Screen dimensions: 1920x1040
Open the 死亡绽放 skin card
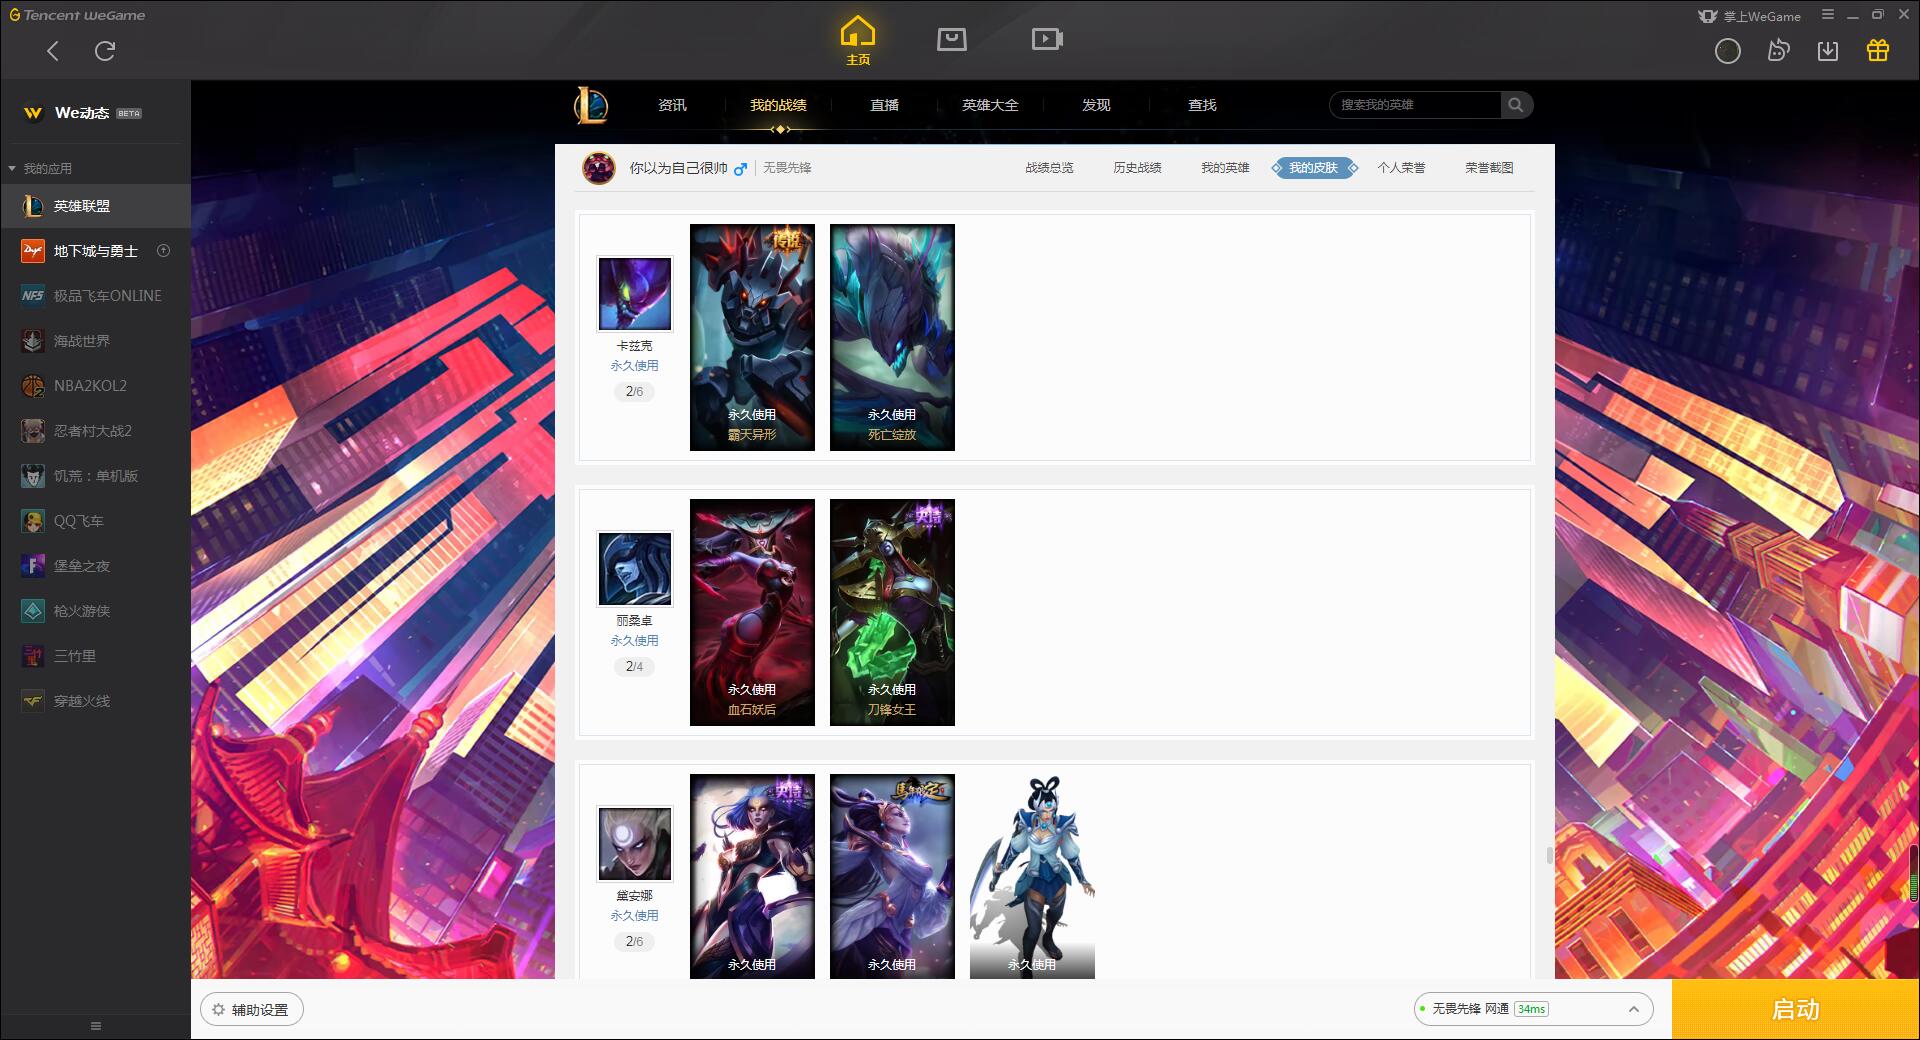pyautogui.click(x=892, y=337)
